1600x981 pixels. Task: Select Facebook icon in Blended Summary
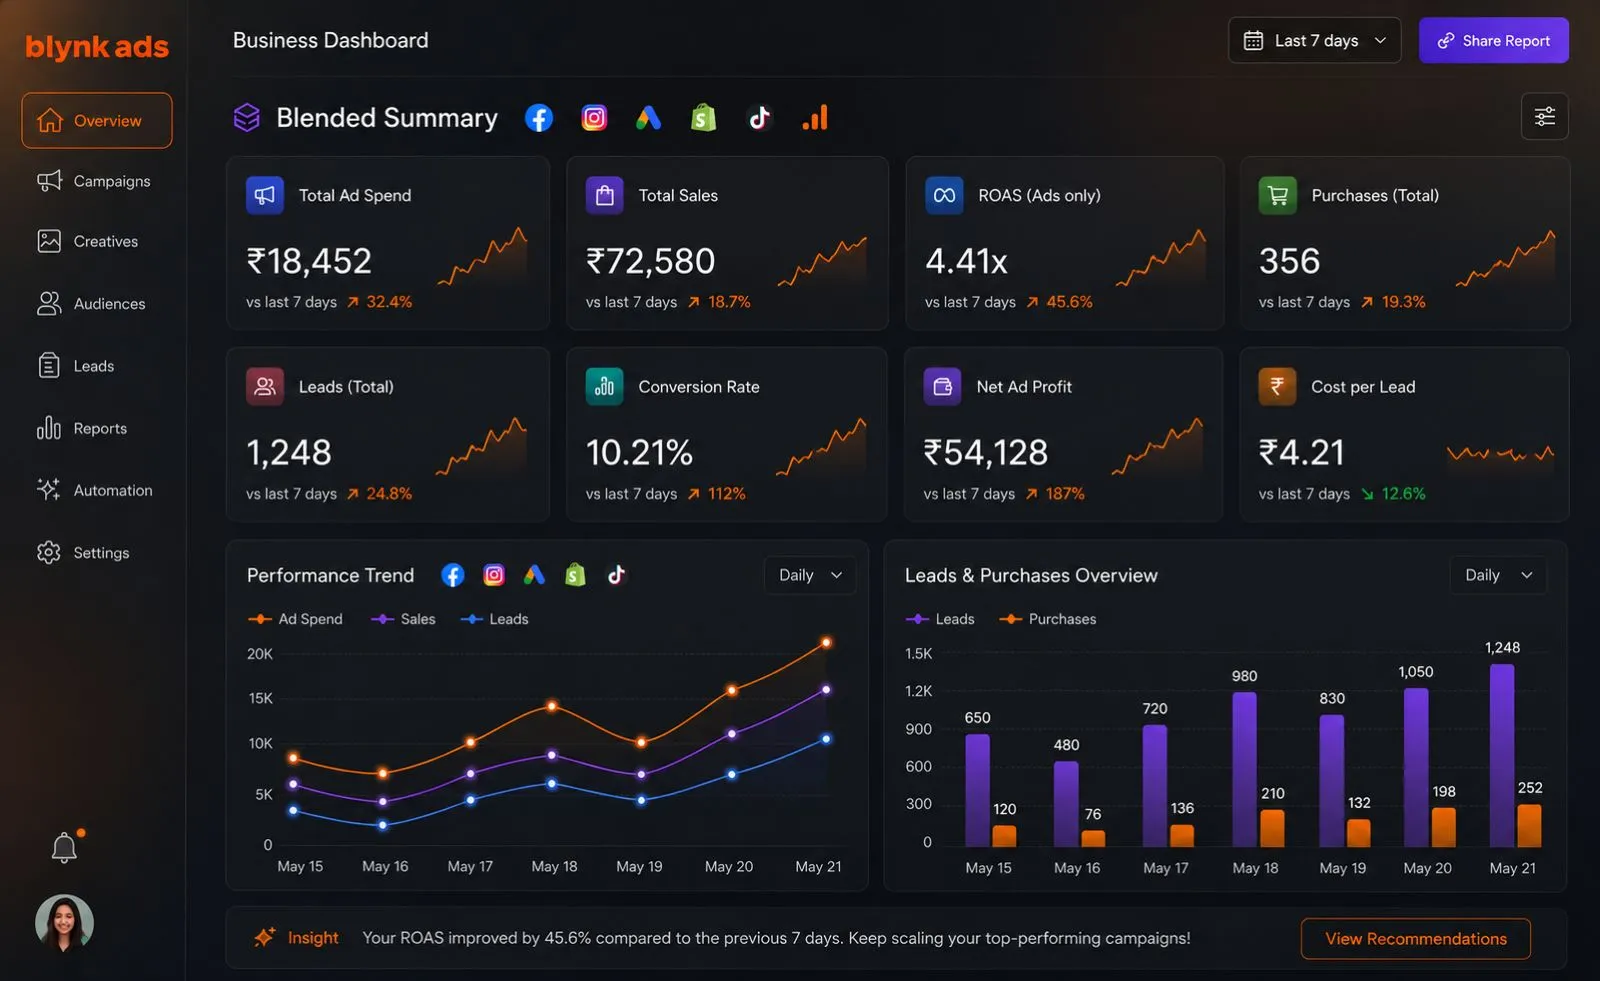[x=539, y=118]
